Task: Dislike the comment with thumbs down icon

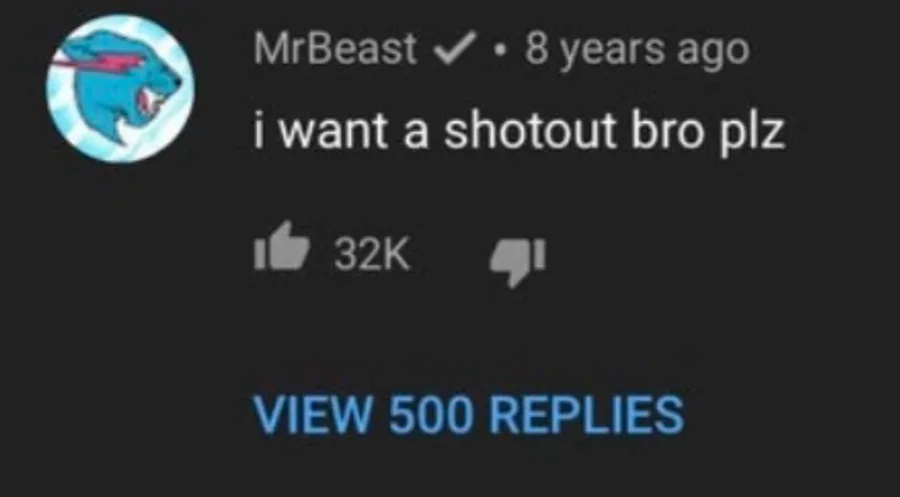Action: pyautogui.click(x=518, y=262)
